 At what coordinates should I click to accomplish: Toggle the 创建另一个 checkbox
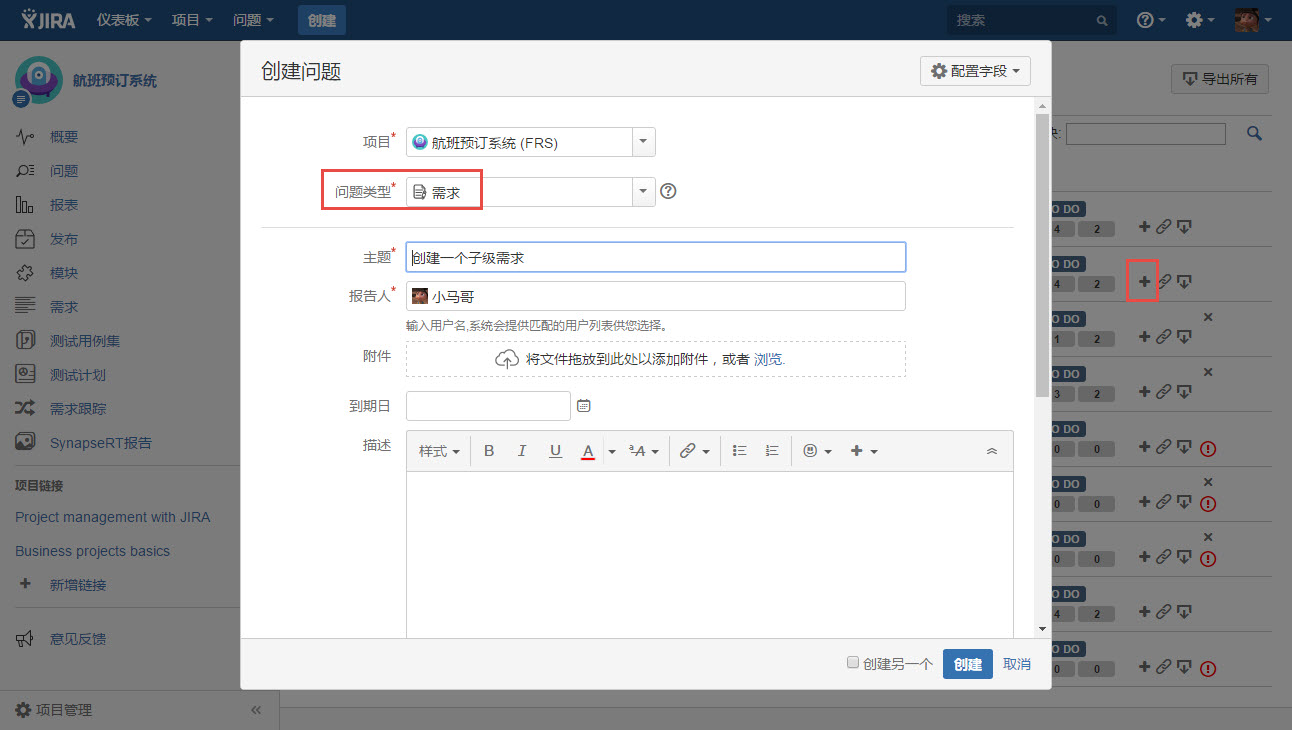[852, 662]
